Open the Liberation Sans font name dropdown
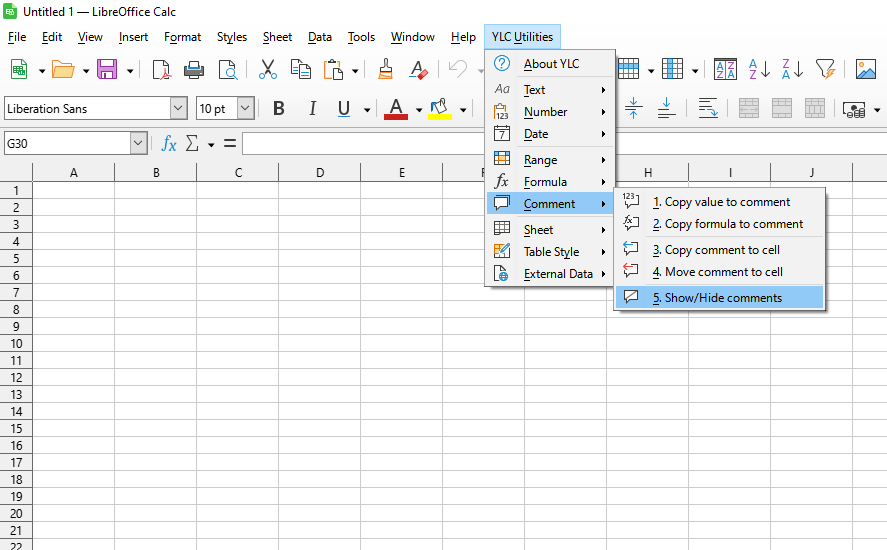The width and height of the screenshot is (887, 550). pos(179,109)
